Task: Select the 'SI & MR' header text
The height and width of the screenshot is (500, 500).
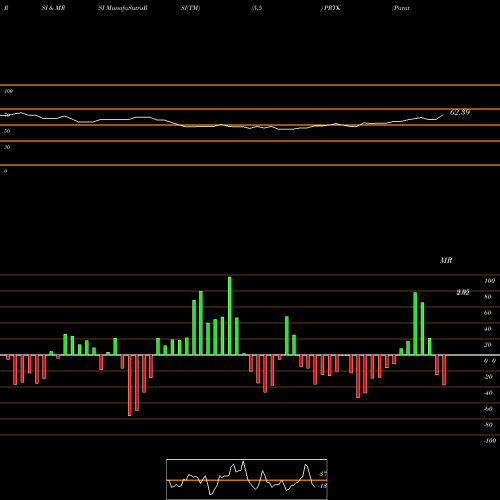Action: (x=53, y=8)
